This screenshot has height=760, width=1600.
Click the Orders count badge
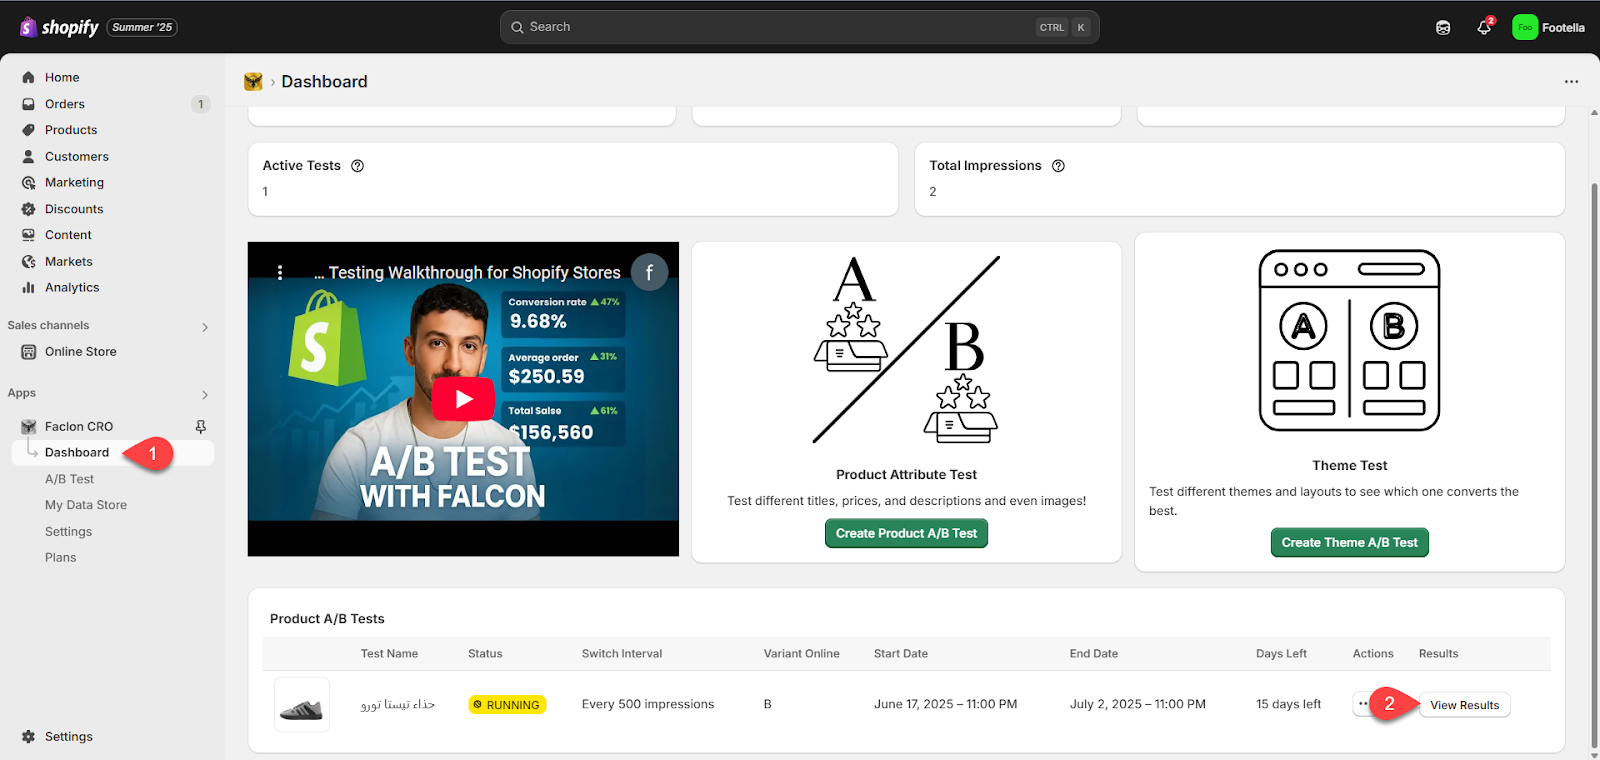[x=201, y=104]
